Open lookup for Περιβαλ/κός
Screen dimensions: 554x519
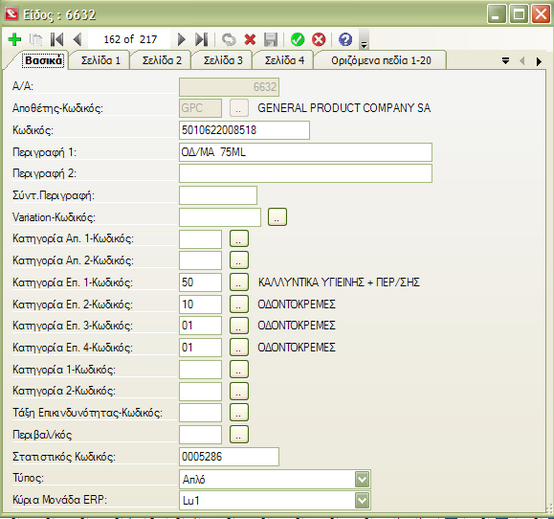pyautogui.click(x=239, y=435)
